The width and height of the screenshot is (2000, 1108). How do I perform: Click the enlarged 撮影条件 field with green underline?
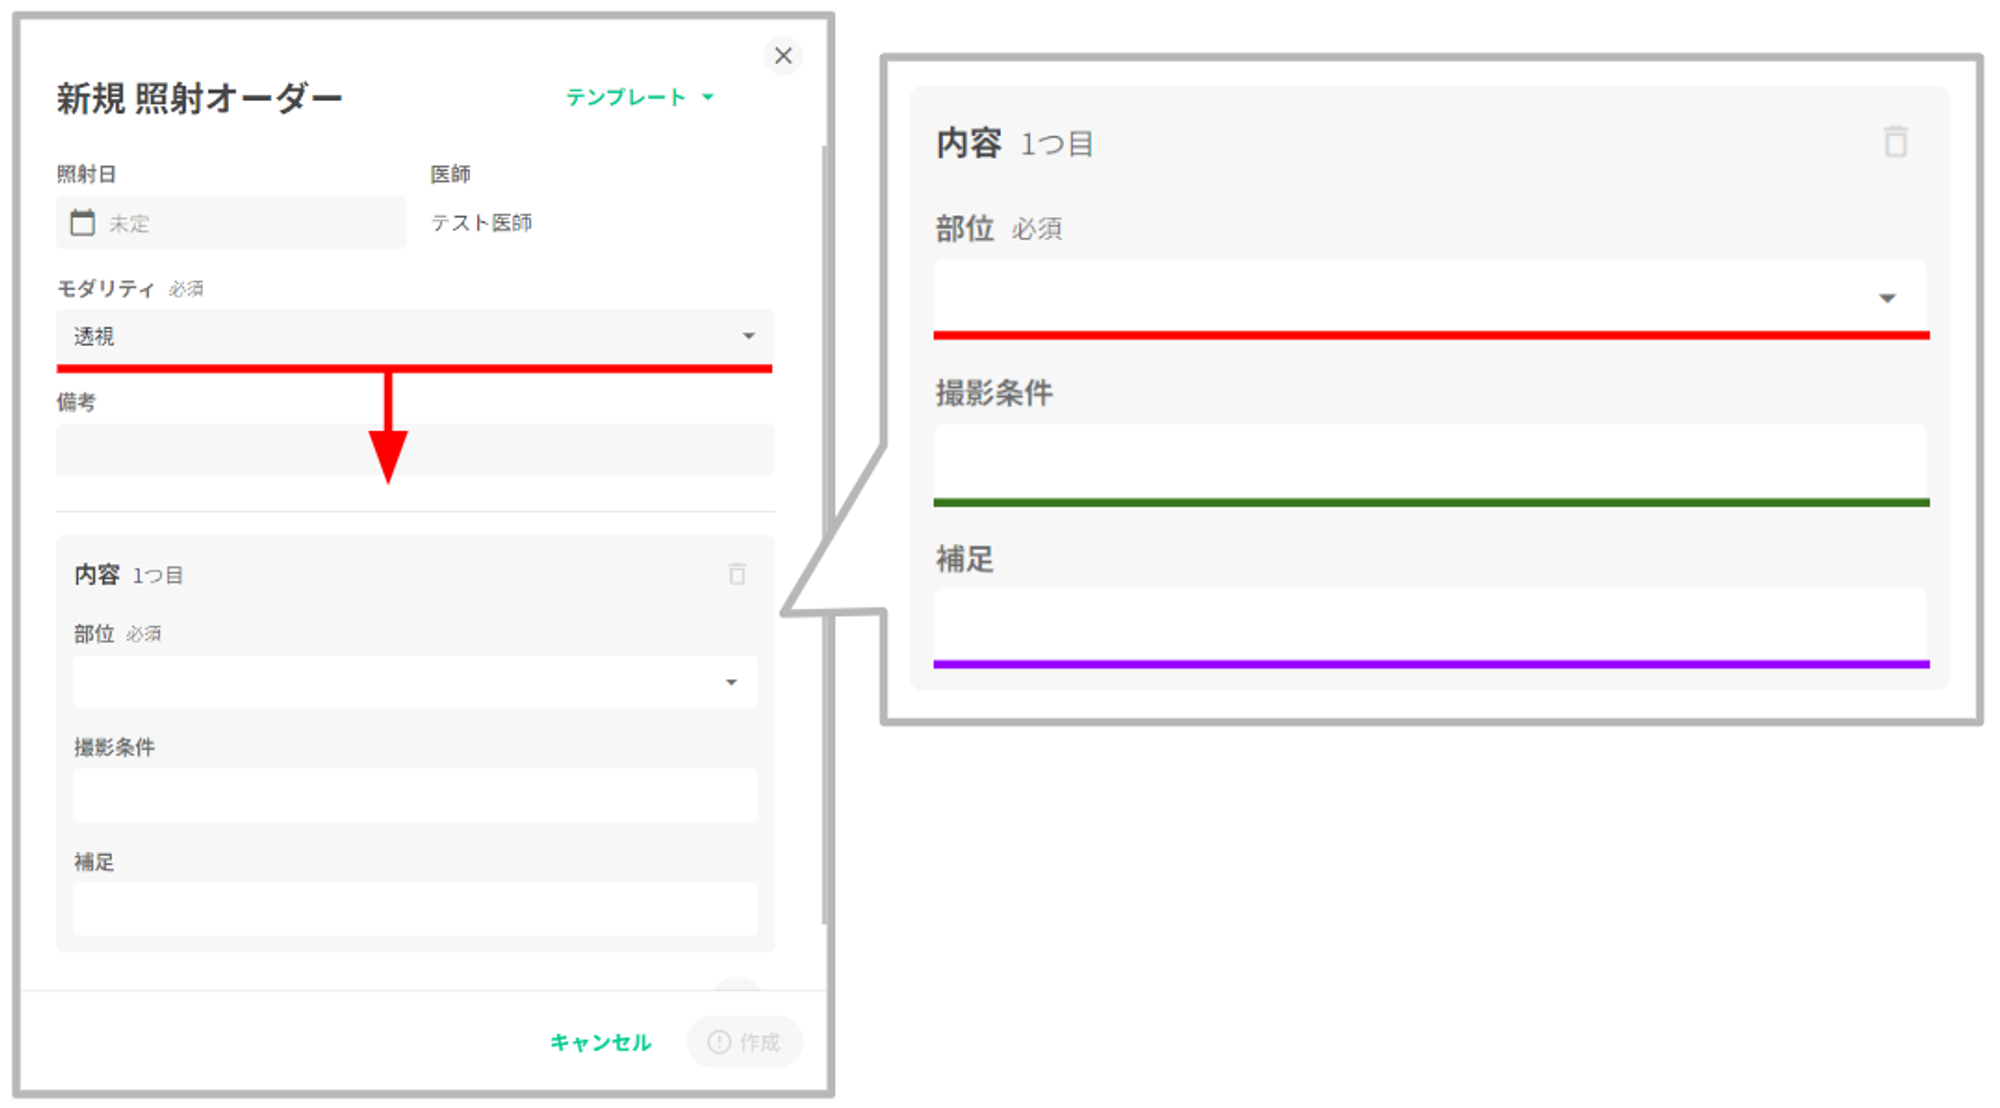tap(1430, 461)
